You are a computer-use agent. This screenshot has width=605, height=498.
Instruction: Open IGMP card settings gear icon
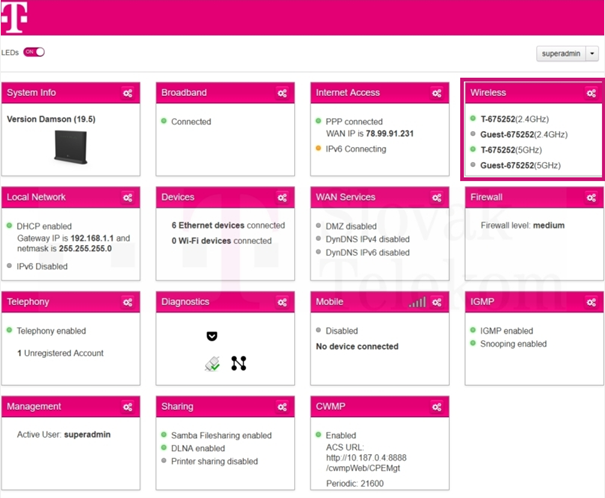pyautogui.click(x=591, y=302)
